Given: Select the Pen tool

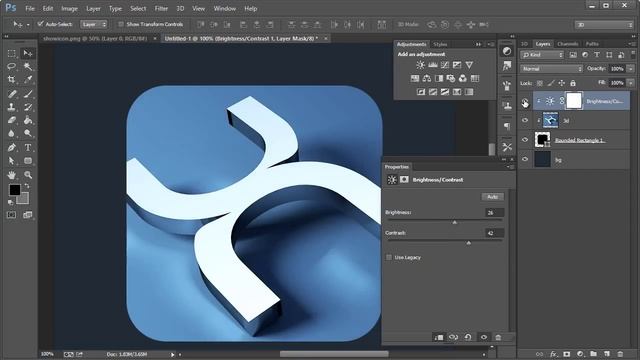Looking at the screenshot, I should (x=11, y=148).
